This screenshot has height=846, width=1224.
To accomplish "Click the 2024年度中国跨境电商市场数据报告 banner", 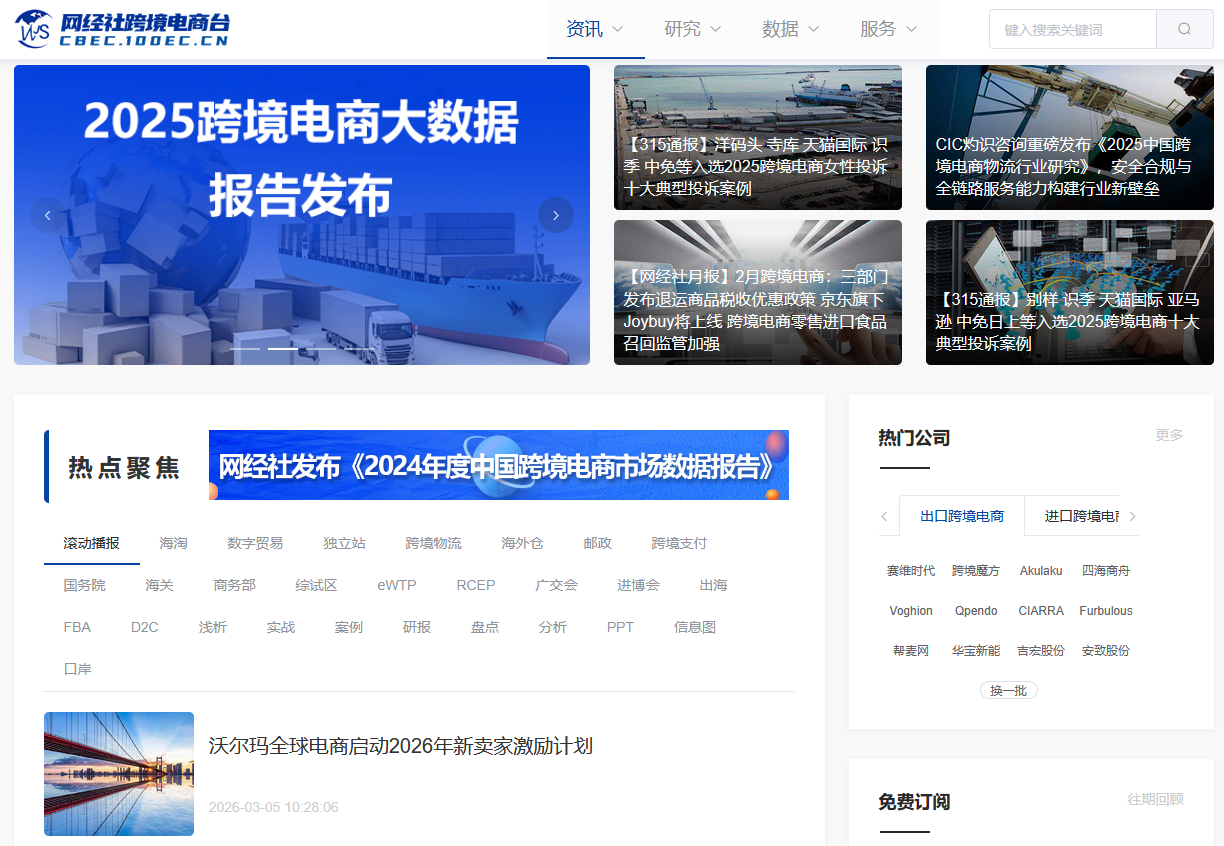I will 498,464.
